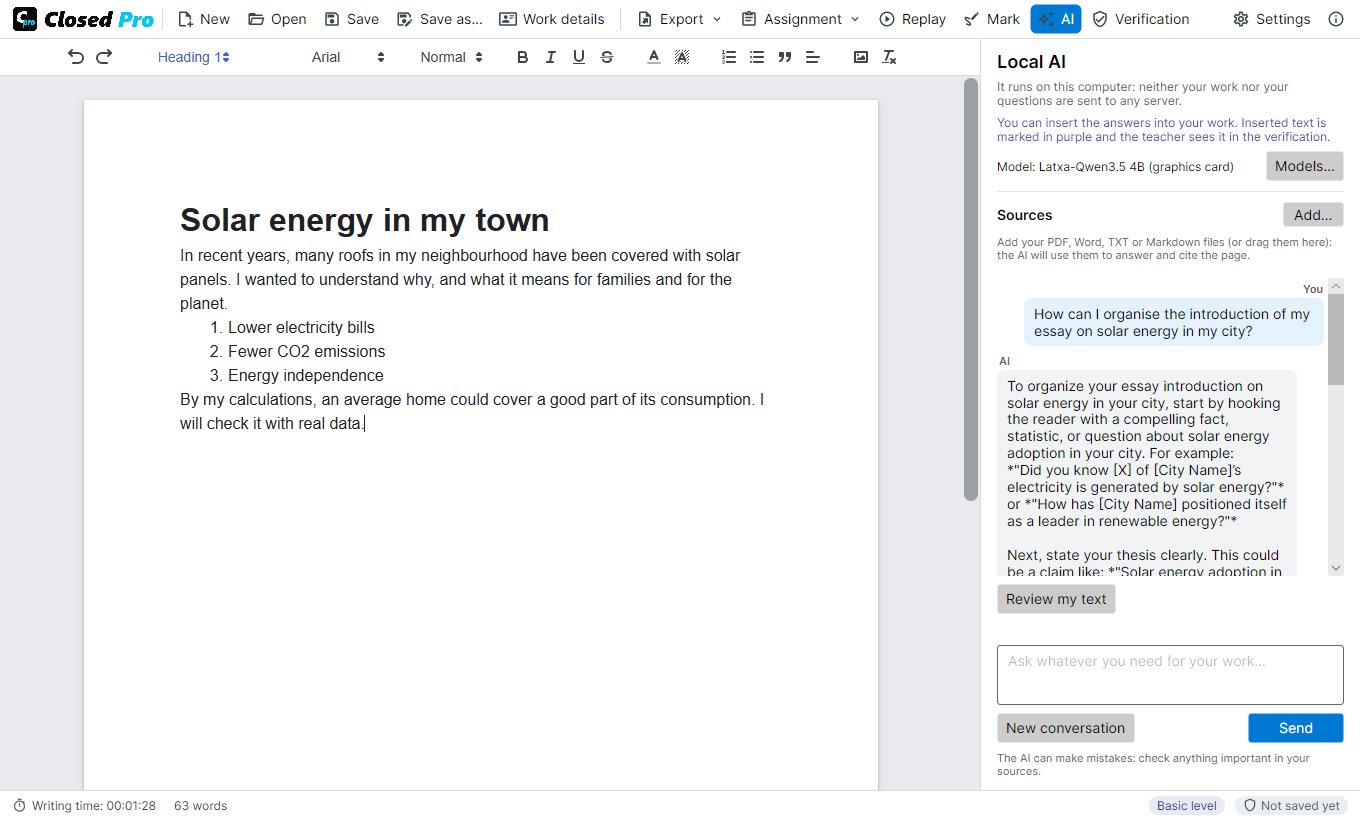Insert an image into the document
The image size is (1360, 820).
[861, 57]
